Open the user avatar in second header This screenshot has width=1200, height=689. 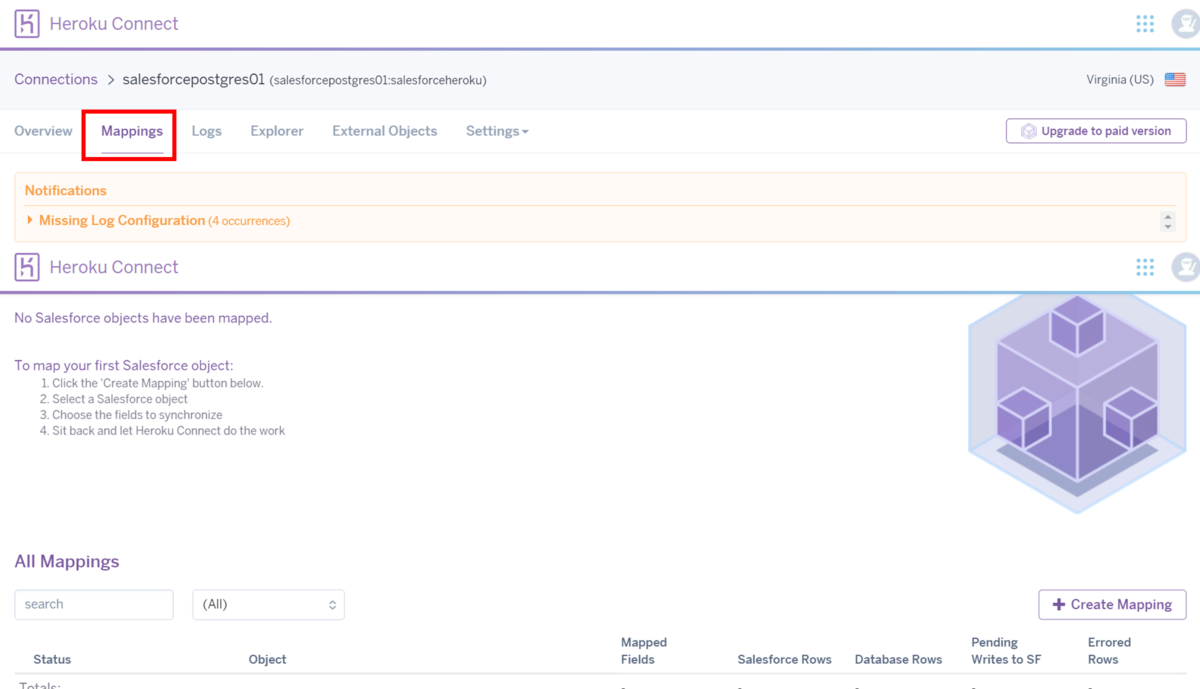tap(1186, 267)
